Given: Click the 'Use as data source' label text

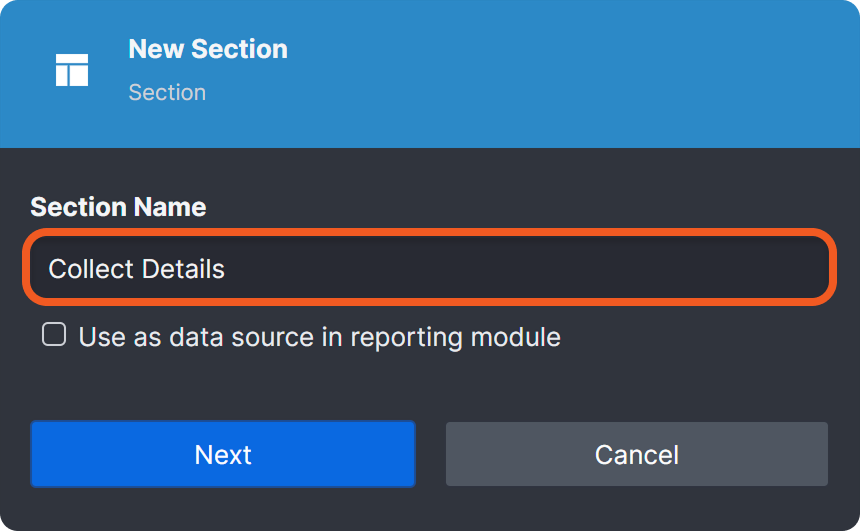Looking at the screenshot, I should (319, 336).
